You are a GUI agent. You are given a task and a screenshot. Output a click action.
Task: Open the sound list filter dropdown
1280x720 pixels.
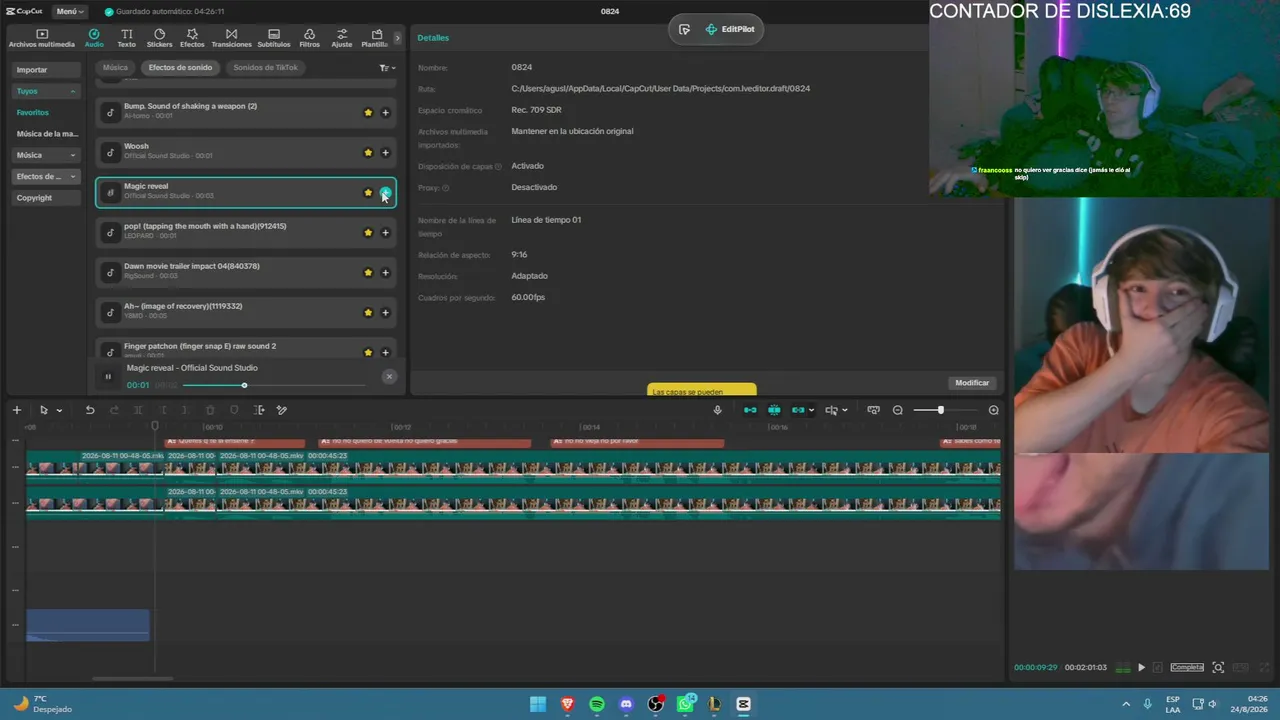(387, 68)
